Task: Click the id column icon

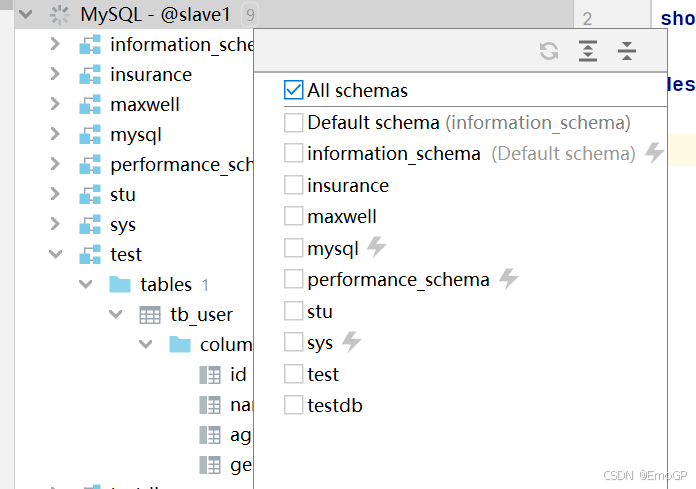Action: tap(210, 375)
